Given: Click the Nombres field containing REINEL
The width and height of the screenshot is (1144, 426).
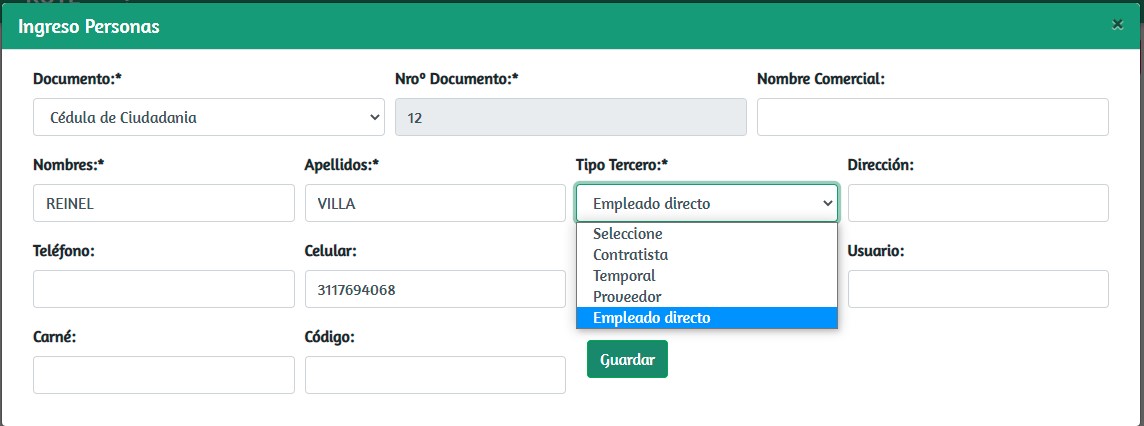Looking at the screenshot, I should coord(164,203).
